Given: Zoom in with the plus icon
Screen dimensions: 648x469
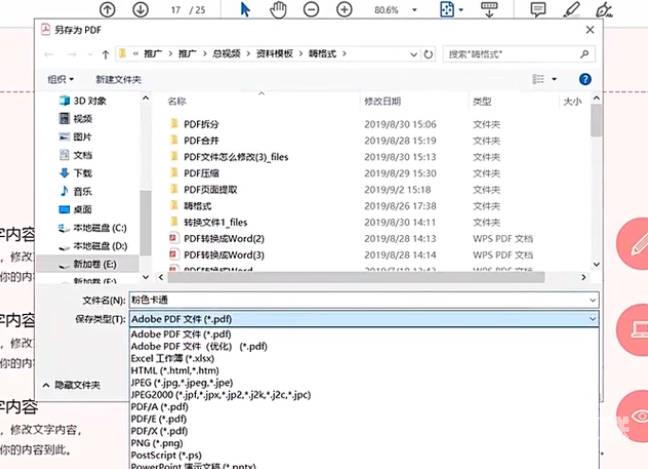Looking at the screenshot, I should 344,9.
